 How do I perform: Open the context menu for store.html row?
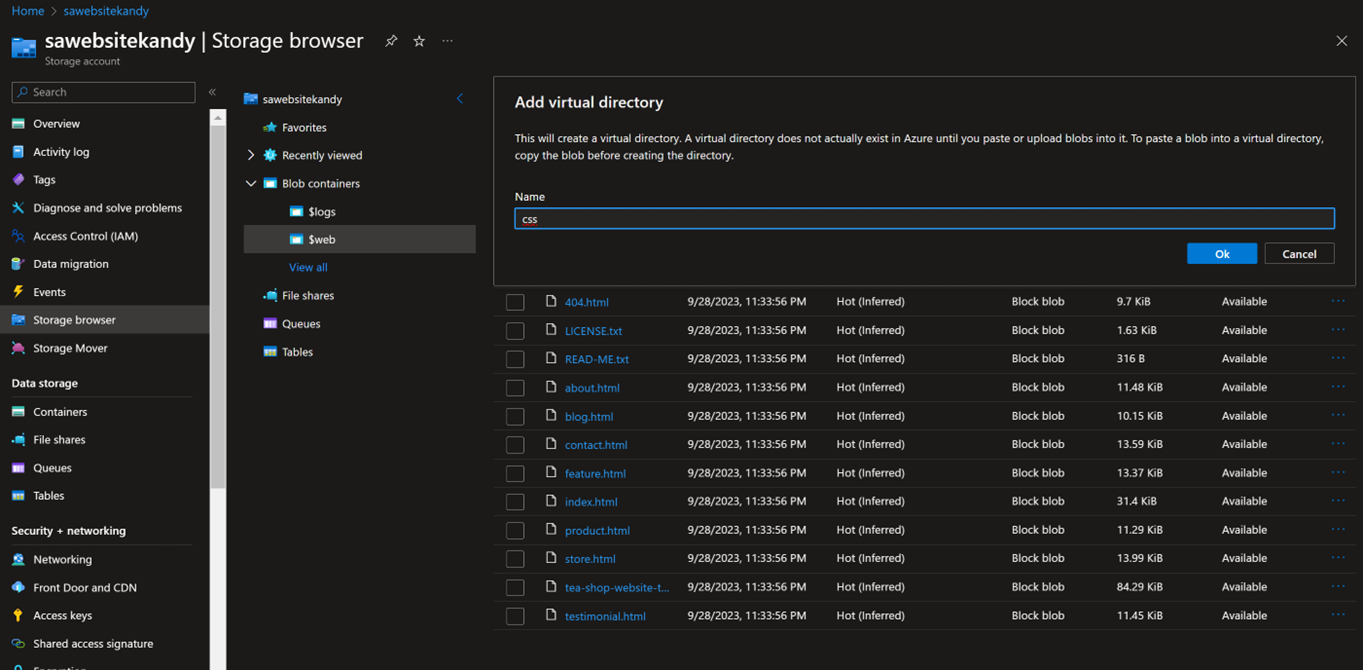click(x=1338, y=558)
